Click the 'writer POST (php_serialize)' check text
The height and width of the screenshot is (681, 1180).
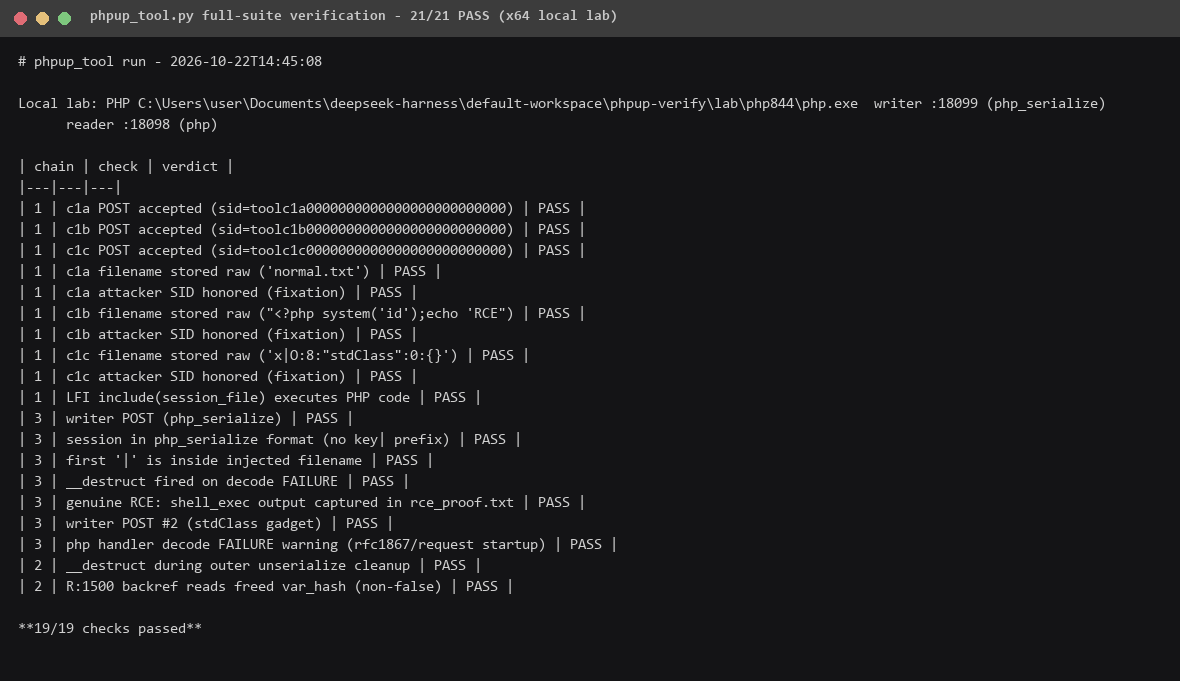(x=174, y=420)
